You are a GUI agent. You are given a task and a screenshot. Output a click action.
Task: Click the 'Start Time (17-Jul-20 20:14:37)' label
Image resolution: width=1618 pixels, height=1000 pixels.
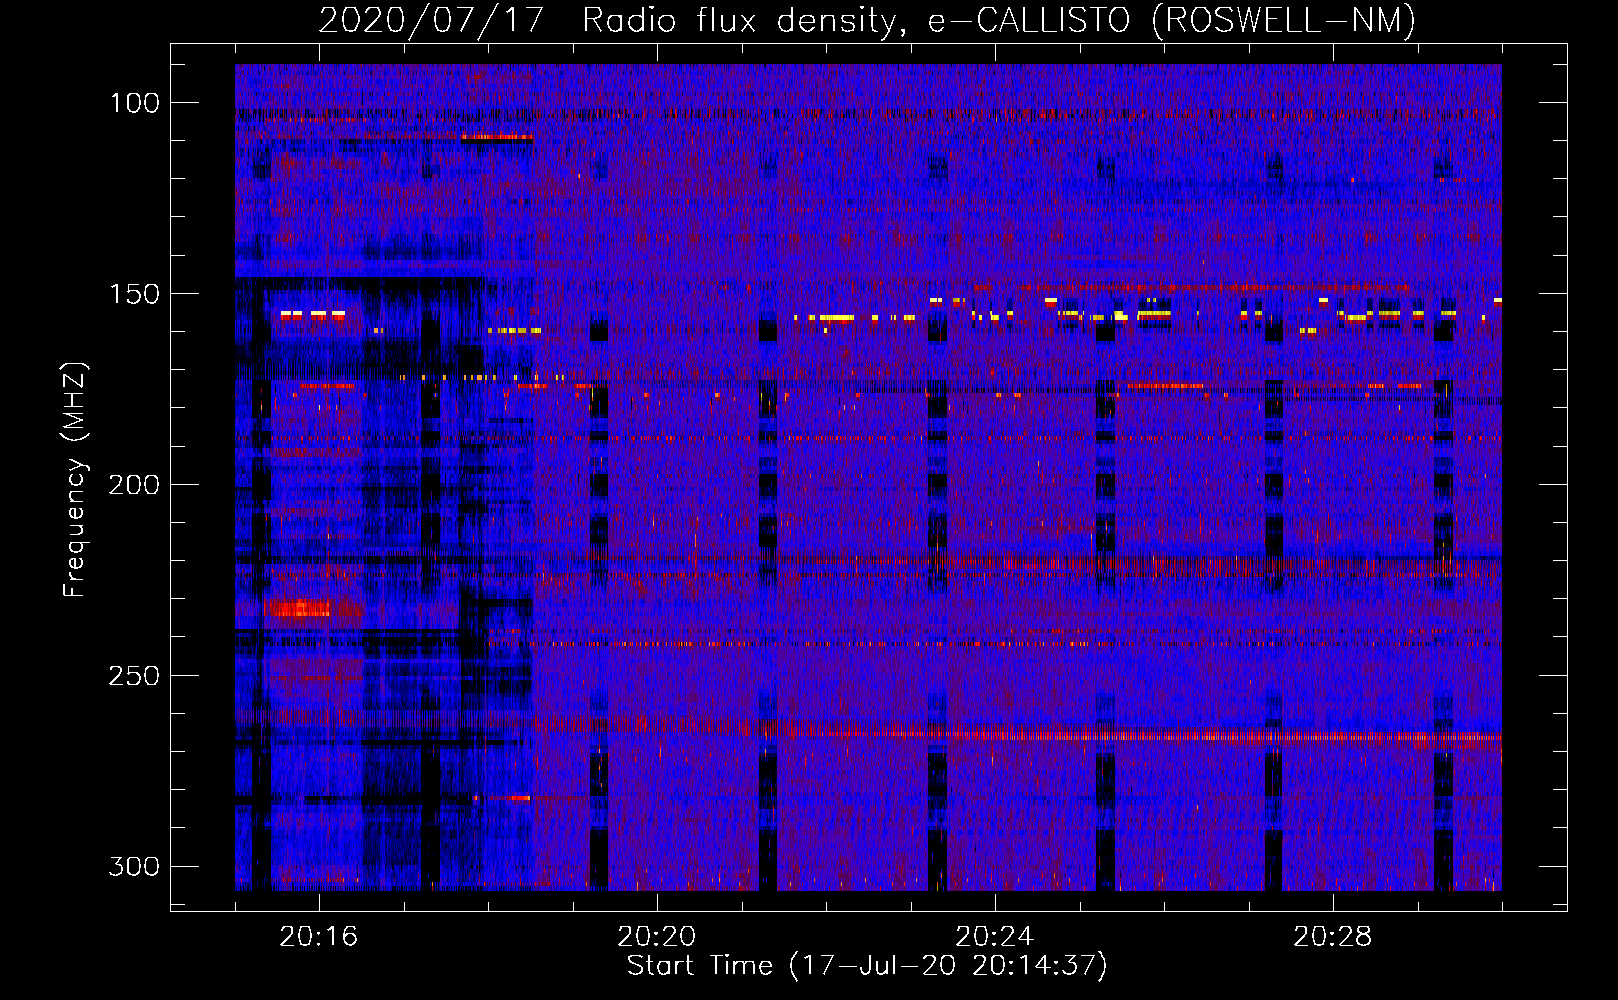point(867,966)
